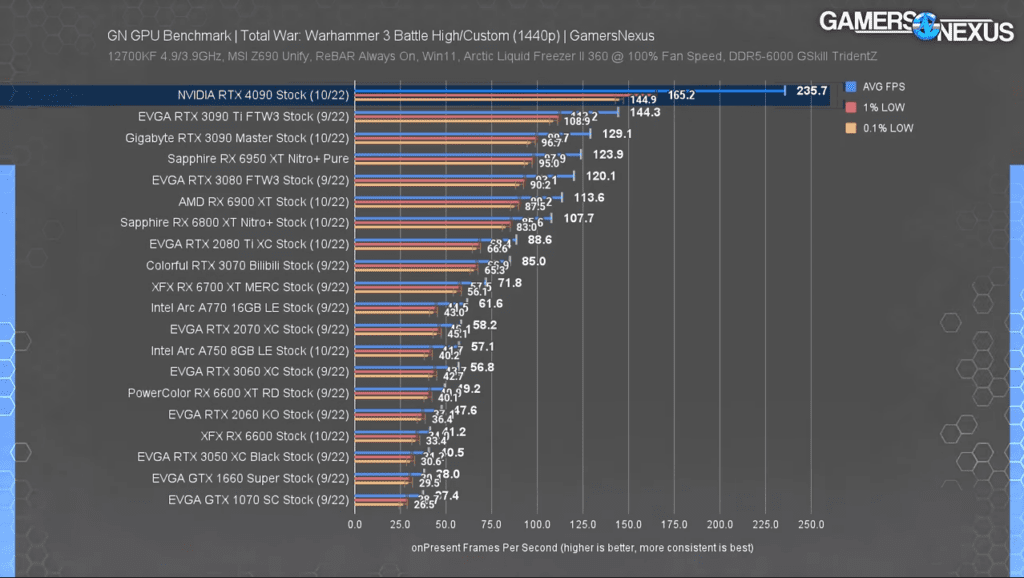
Task: Click the "onPresent Frames Per Second" axis title
Action: coord(583,548)
